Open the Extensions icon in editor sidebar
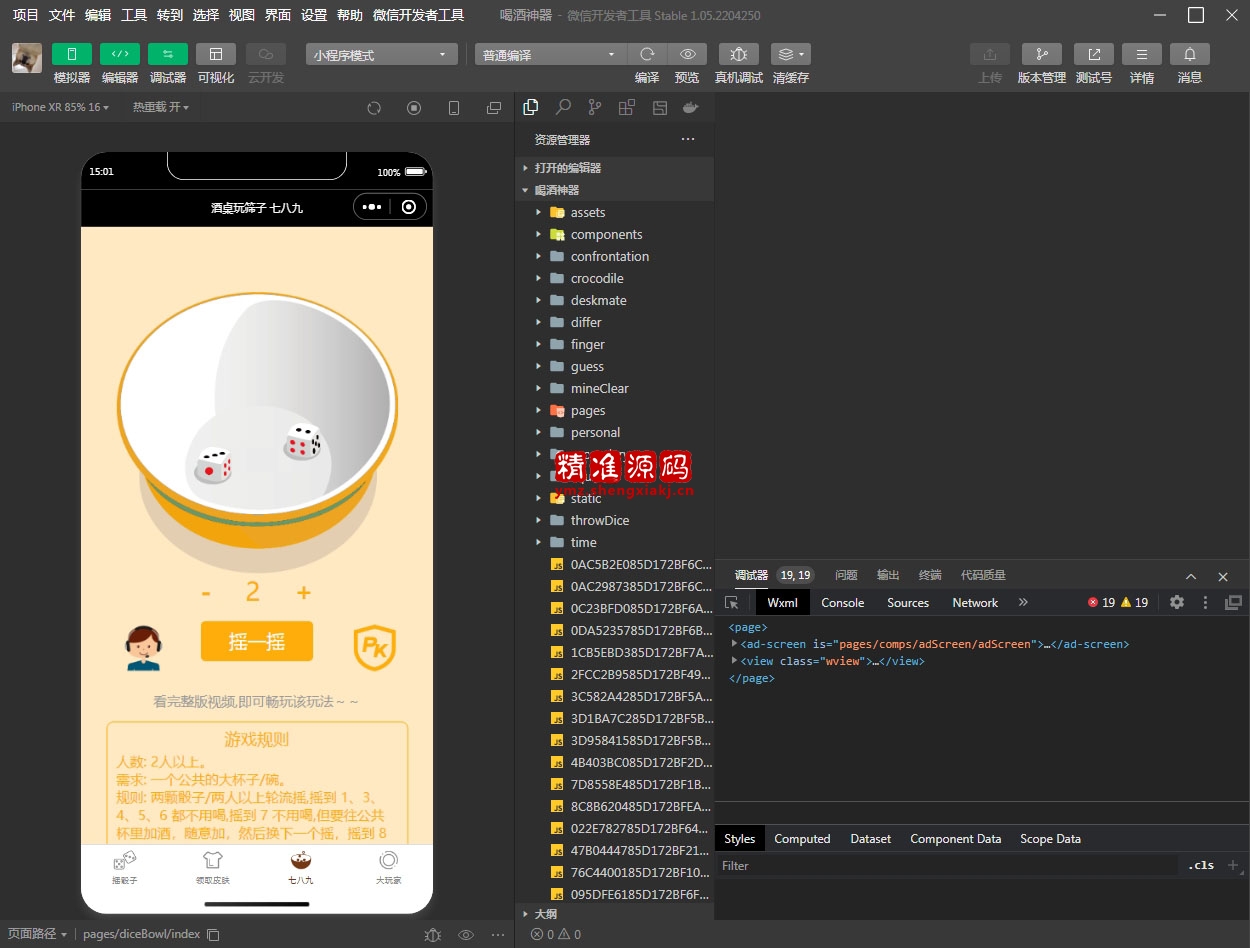The image size is (1250, 948). click(x=627, y=107)
